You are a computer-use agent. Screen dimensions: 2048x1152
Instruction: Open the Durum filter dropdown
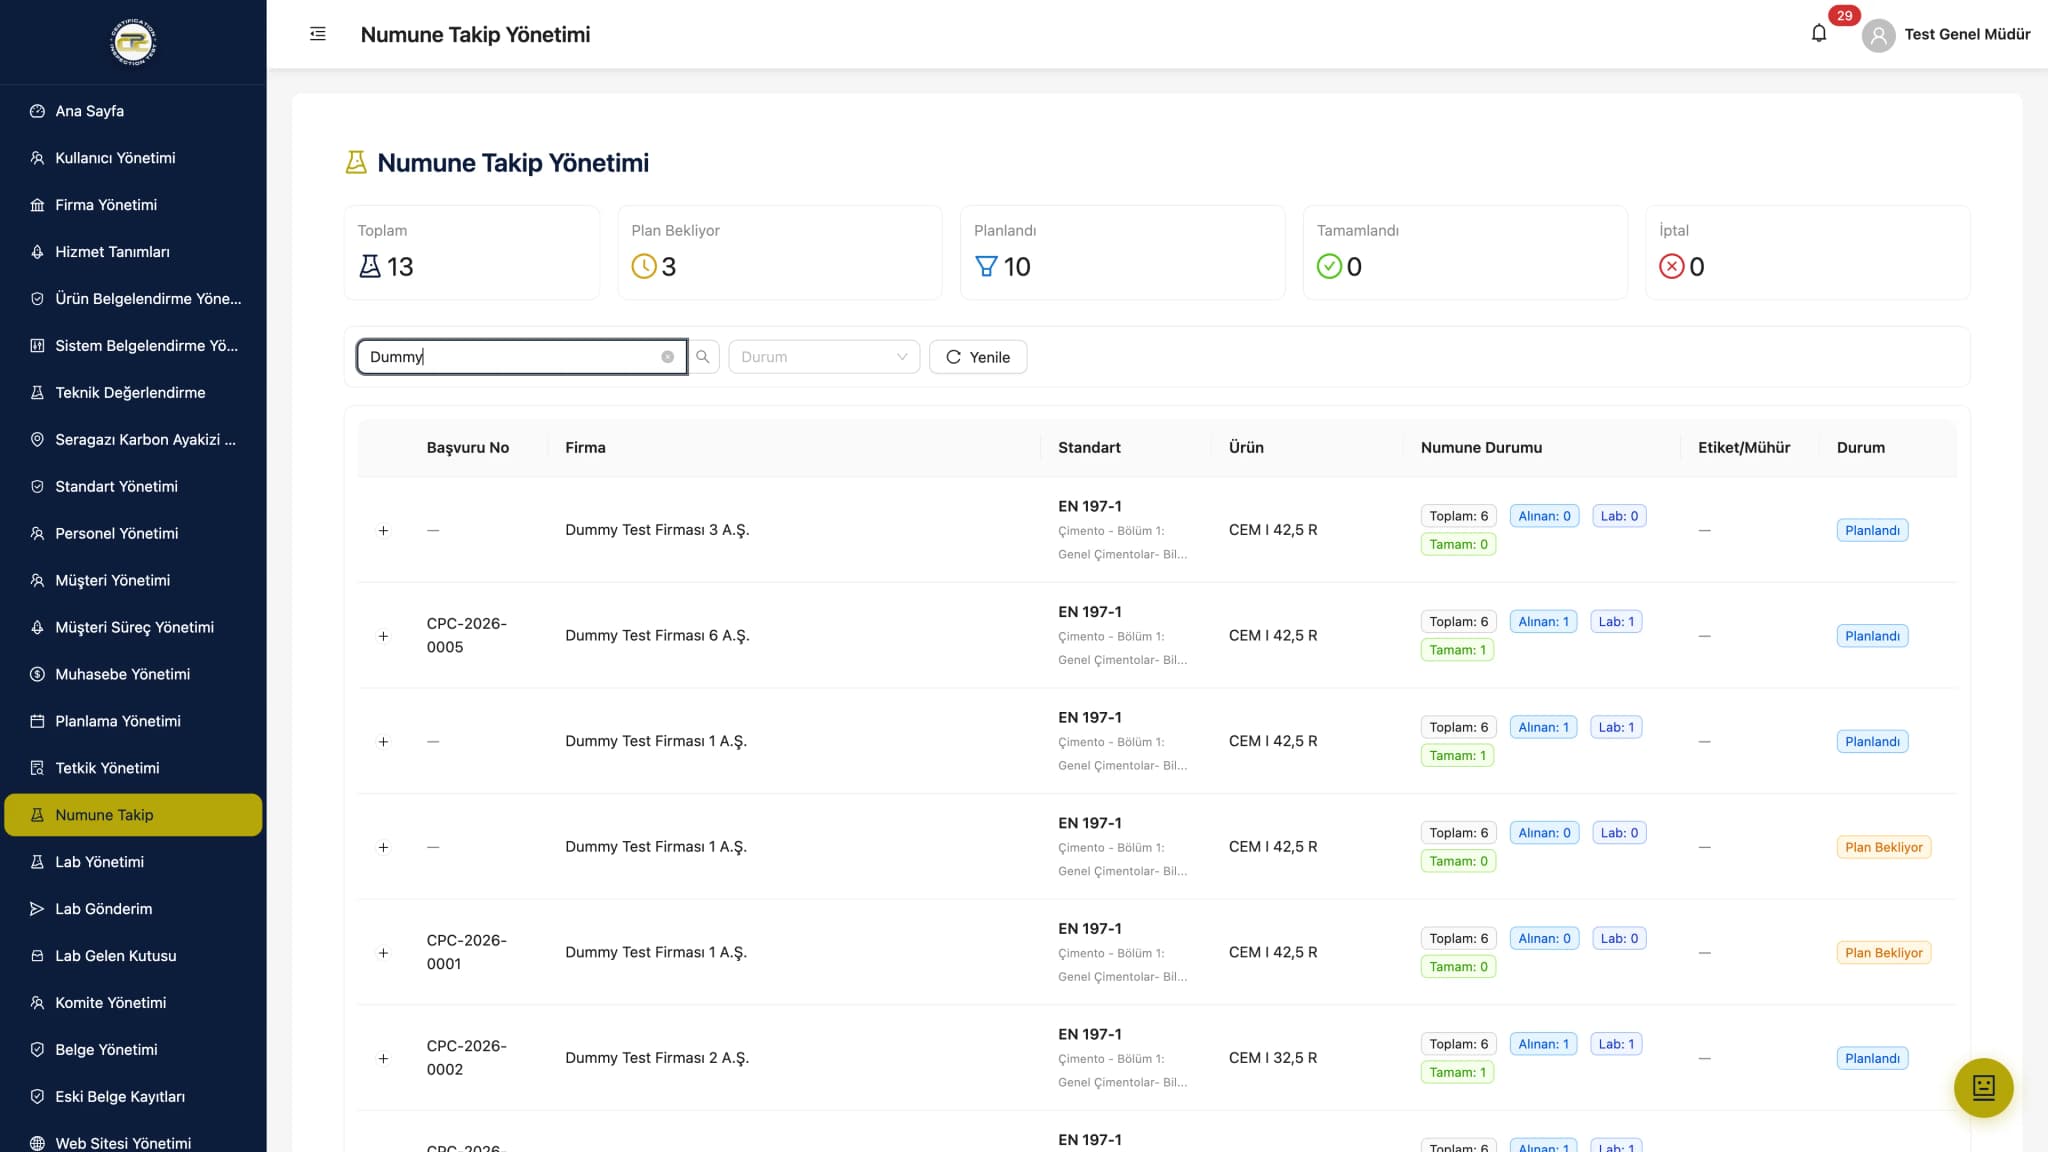(x=823, y=357)
